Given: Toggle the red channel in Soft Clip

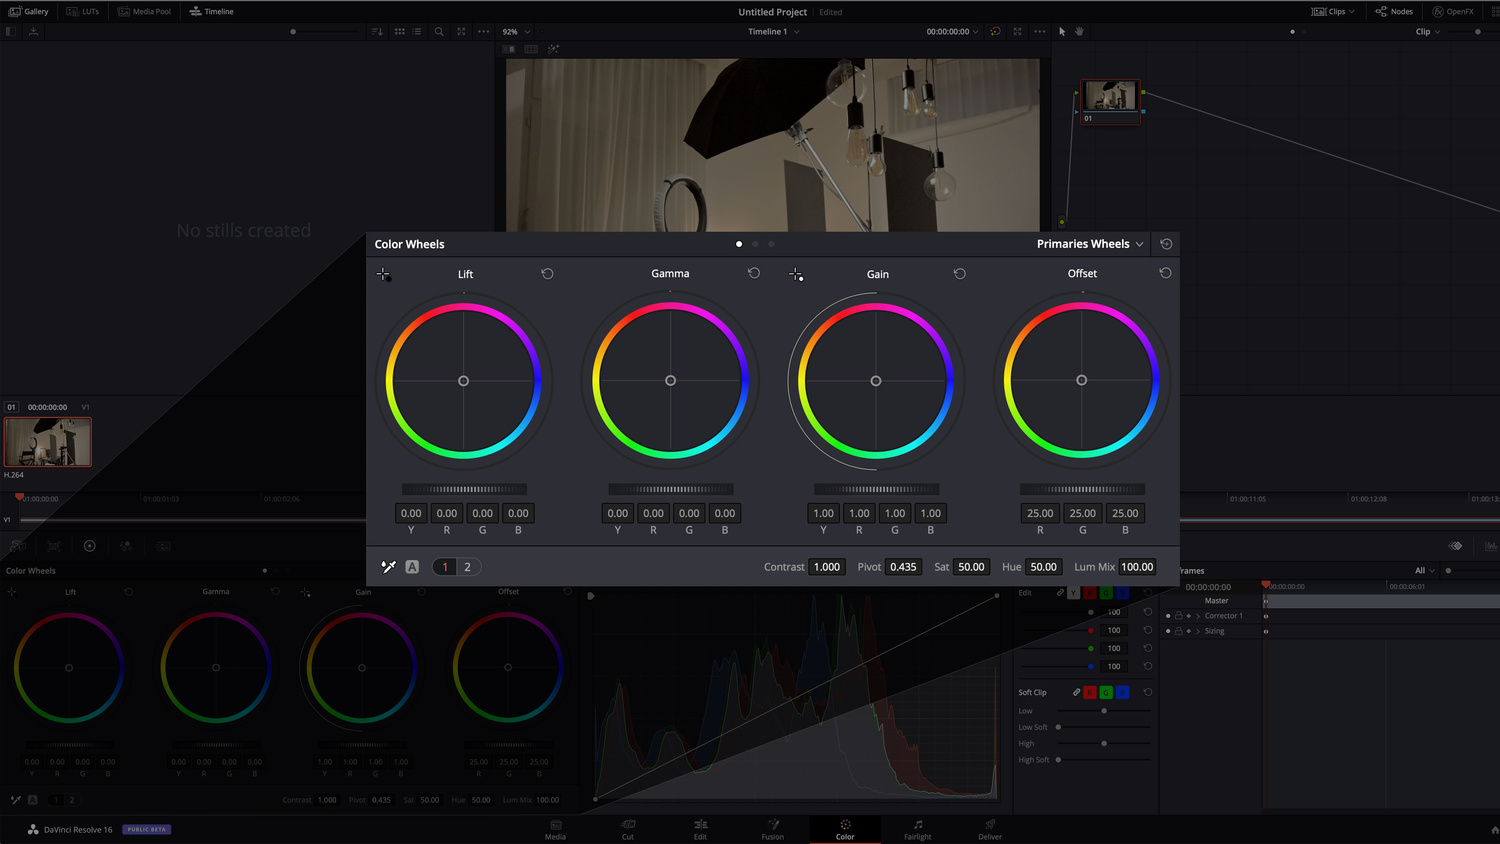Looking at the screenshot, I should coord(1089,692).
